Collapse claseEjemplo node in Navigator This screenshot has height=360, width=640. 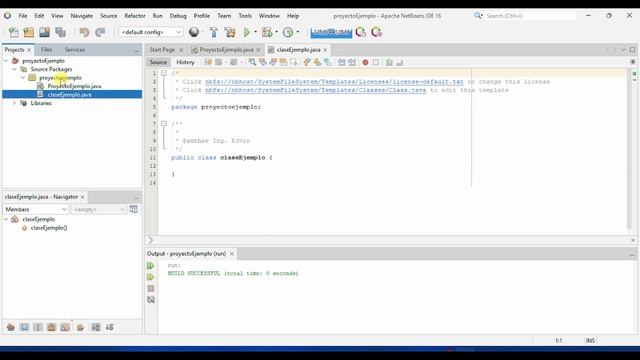click(x=6, y=219)
